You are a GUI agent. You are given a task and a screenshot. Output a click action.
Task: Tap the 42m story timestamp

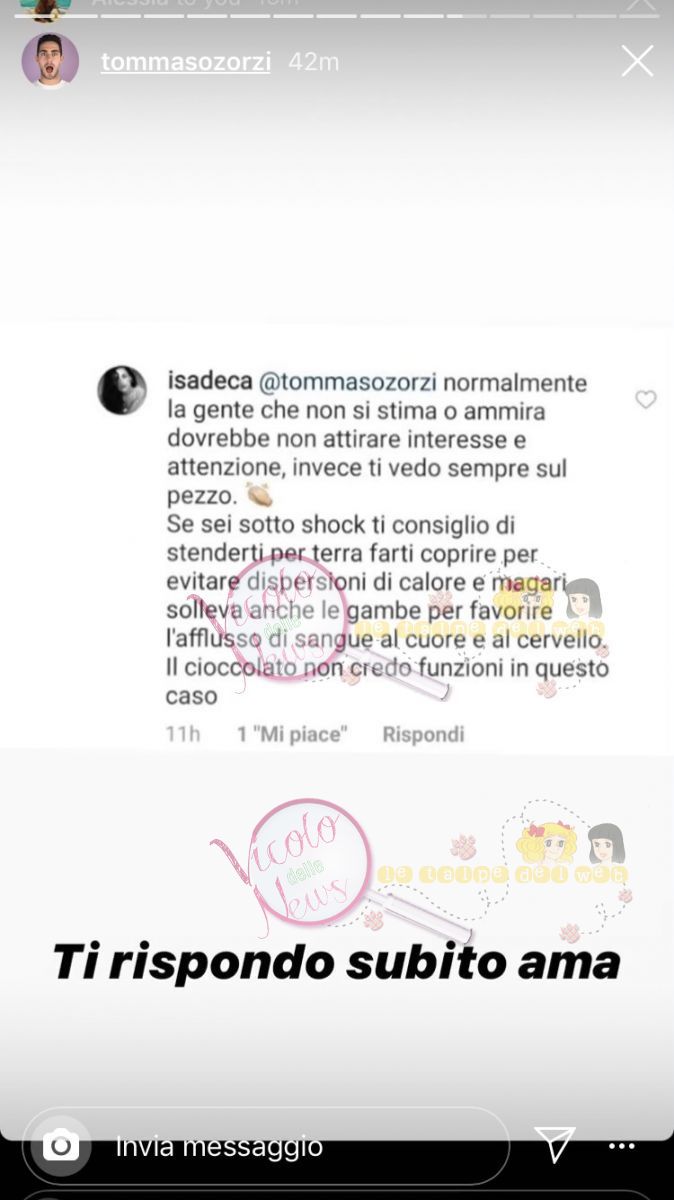click(x=313, y=62)
